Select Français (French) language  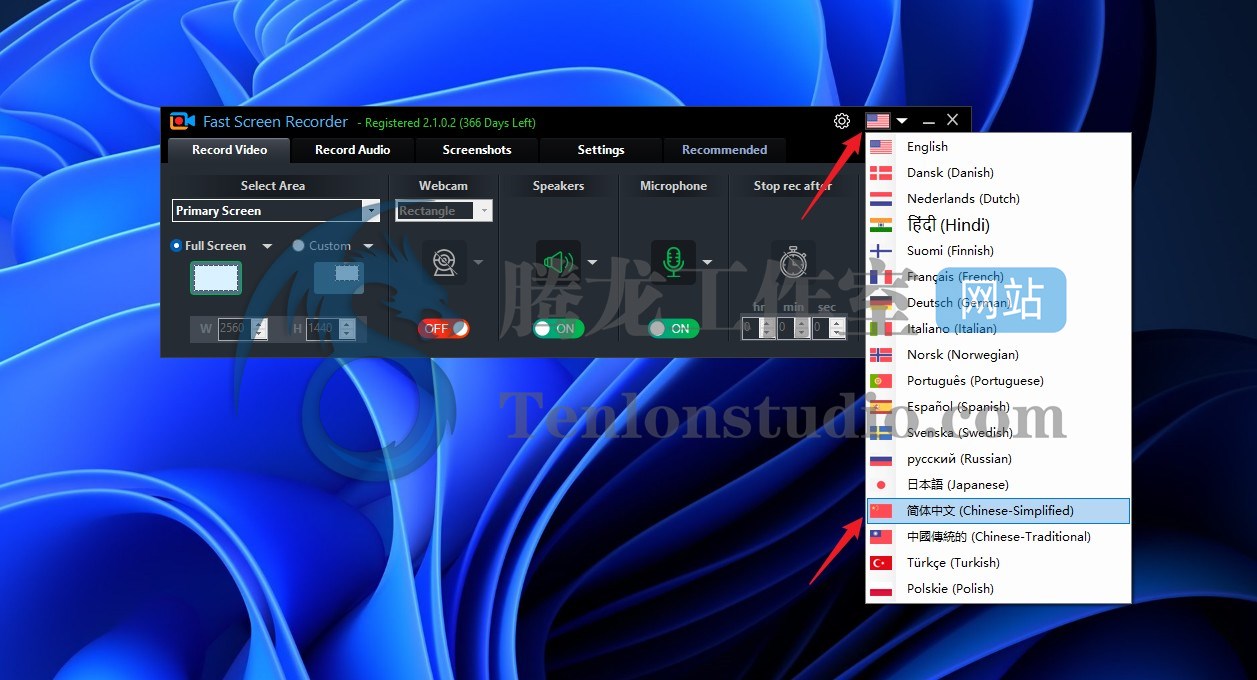coord(998,277)
